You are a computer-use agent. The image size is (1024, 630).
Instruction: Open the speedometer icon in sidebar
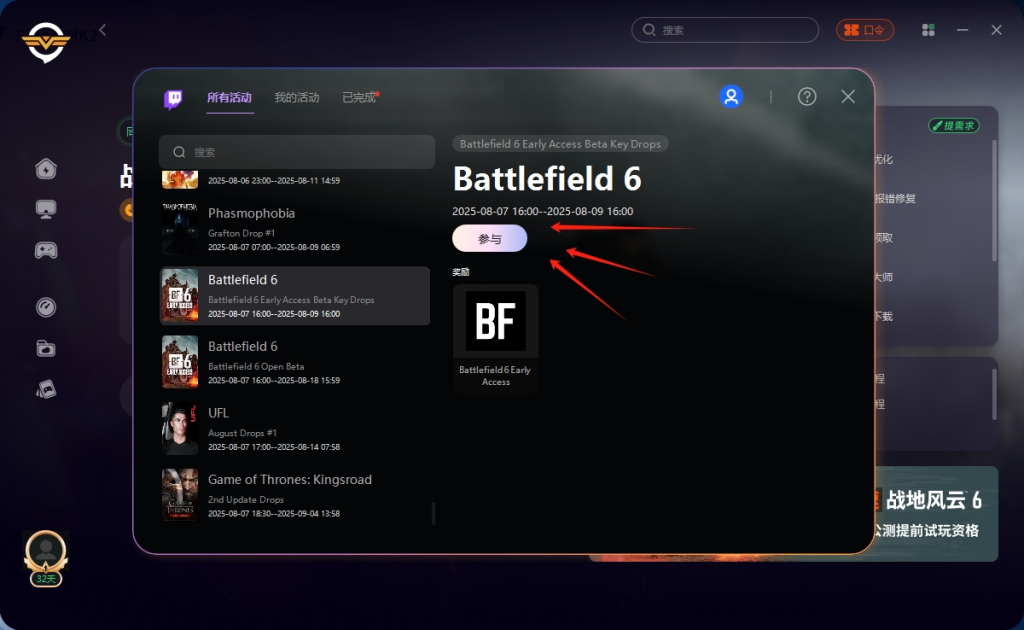click(x=46, y=307)
